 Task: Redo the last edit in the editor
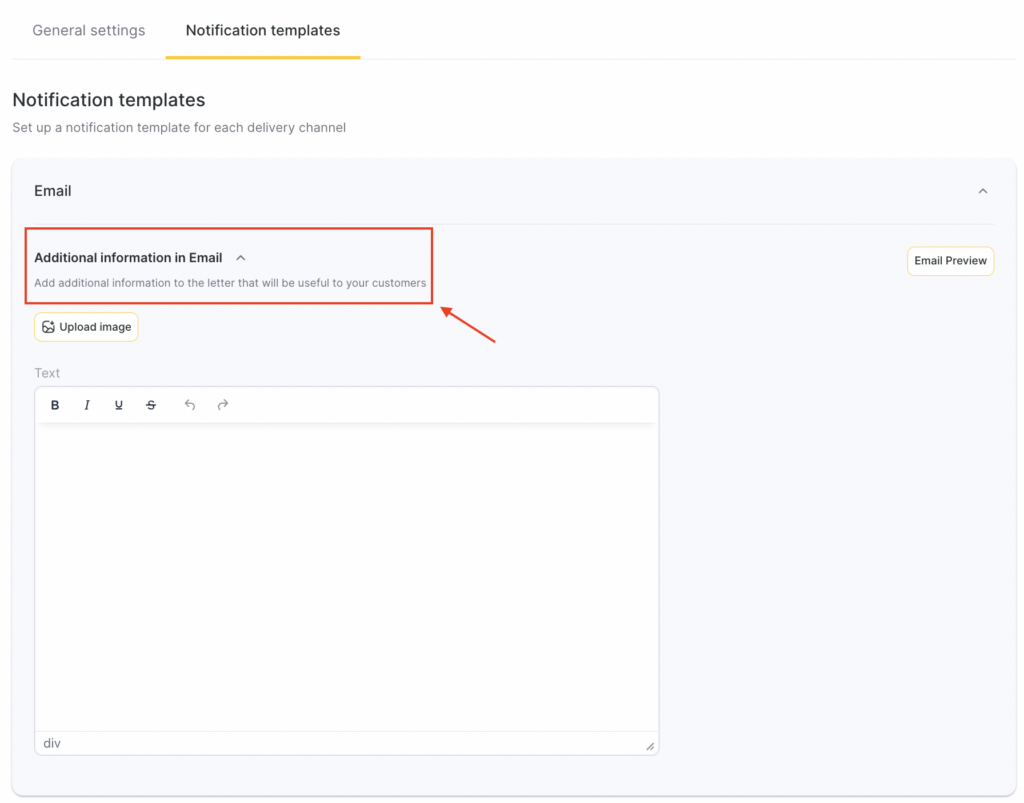[223, 405]
